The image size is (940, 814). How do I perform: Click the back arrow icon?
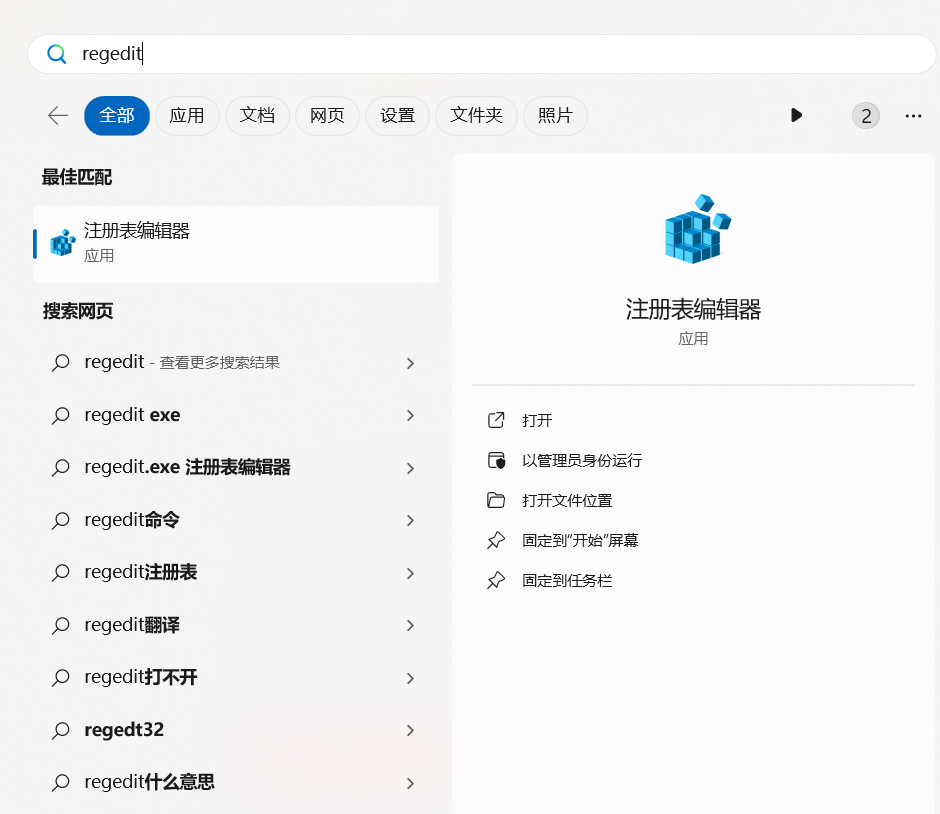tap(58, 116)
